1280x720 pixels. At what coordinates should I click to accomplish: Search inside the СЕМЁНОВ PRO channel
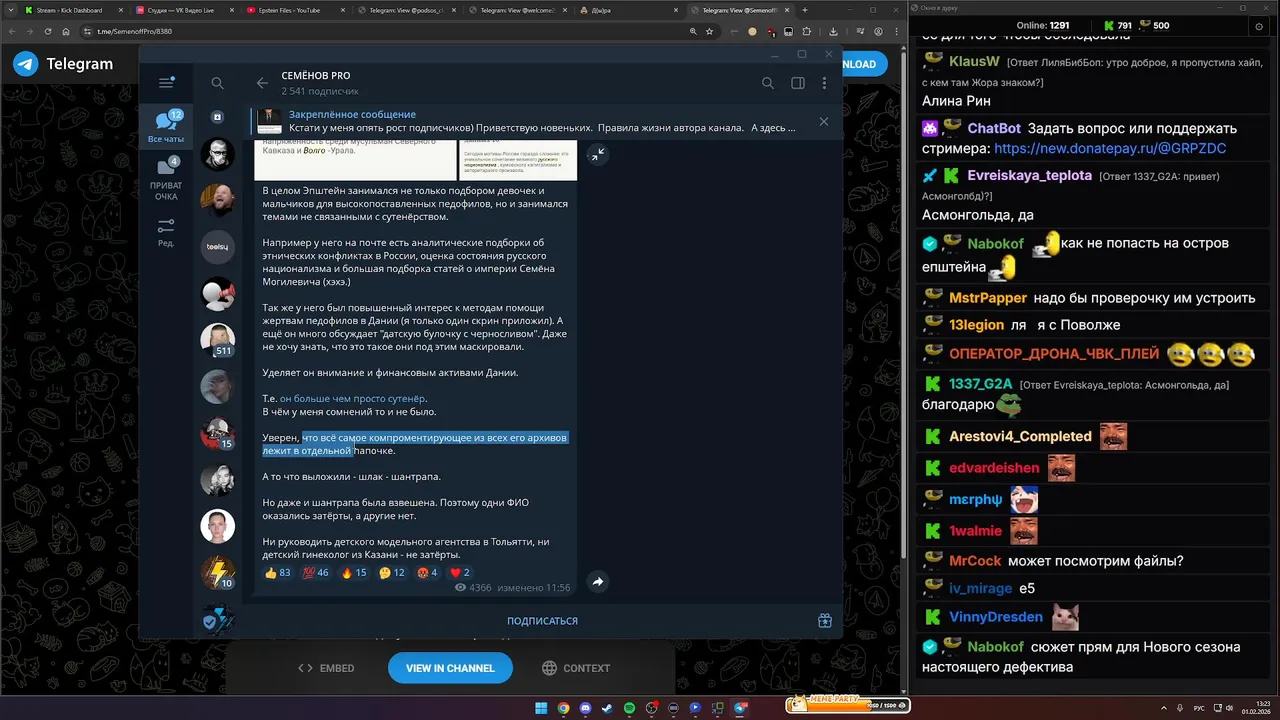(x=768, y=83)
